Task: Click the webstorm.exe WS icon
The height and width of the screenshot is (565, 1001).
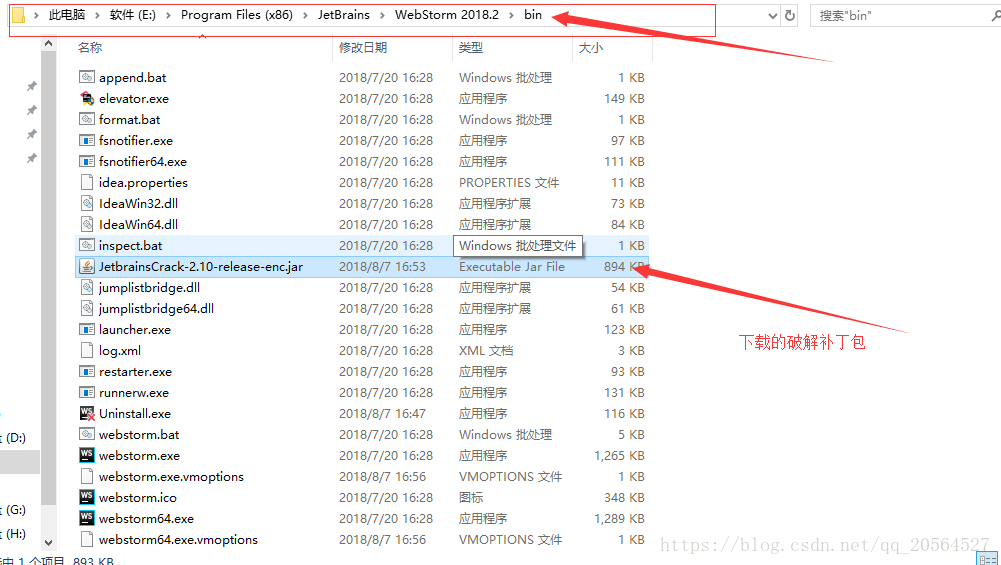Action: [x=87, y=455]
